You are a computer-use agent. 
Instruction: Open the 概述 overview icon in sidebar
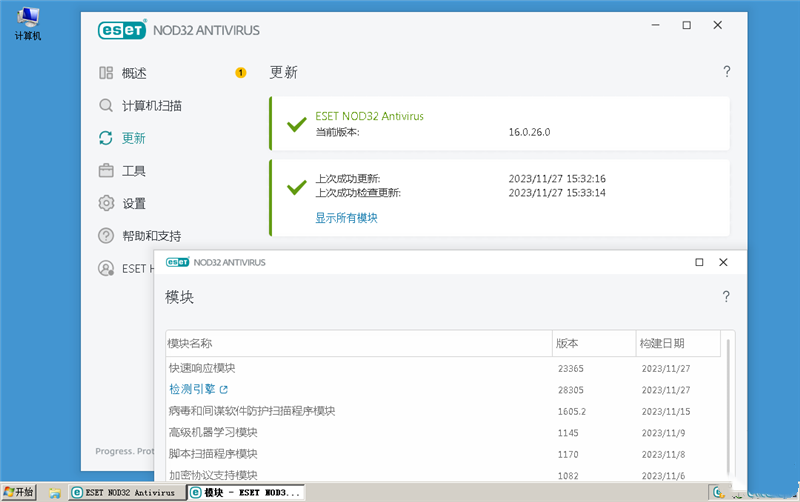point(106,73)
